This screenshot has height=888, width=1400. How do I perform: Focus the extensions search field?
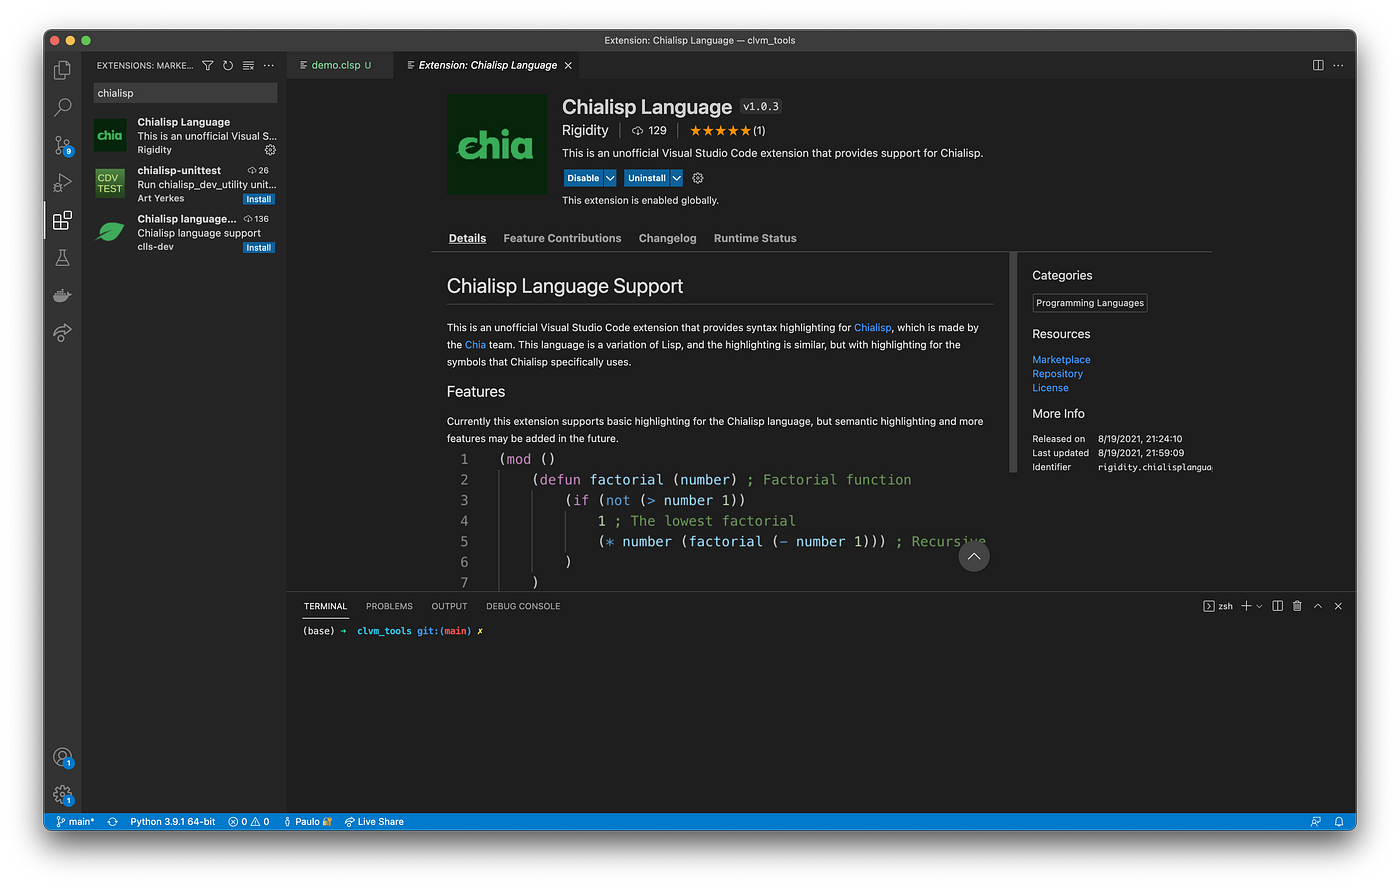tap(185, 93)
